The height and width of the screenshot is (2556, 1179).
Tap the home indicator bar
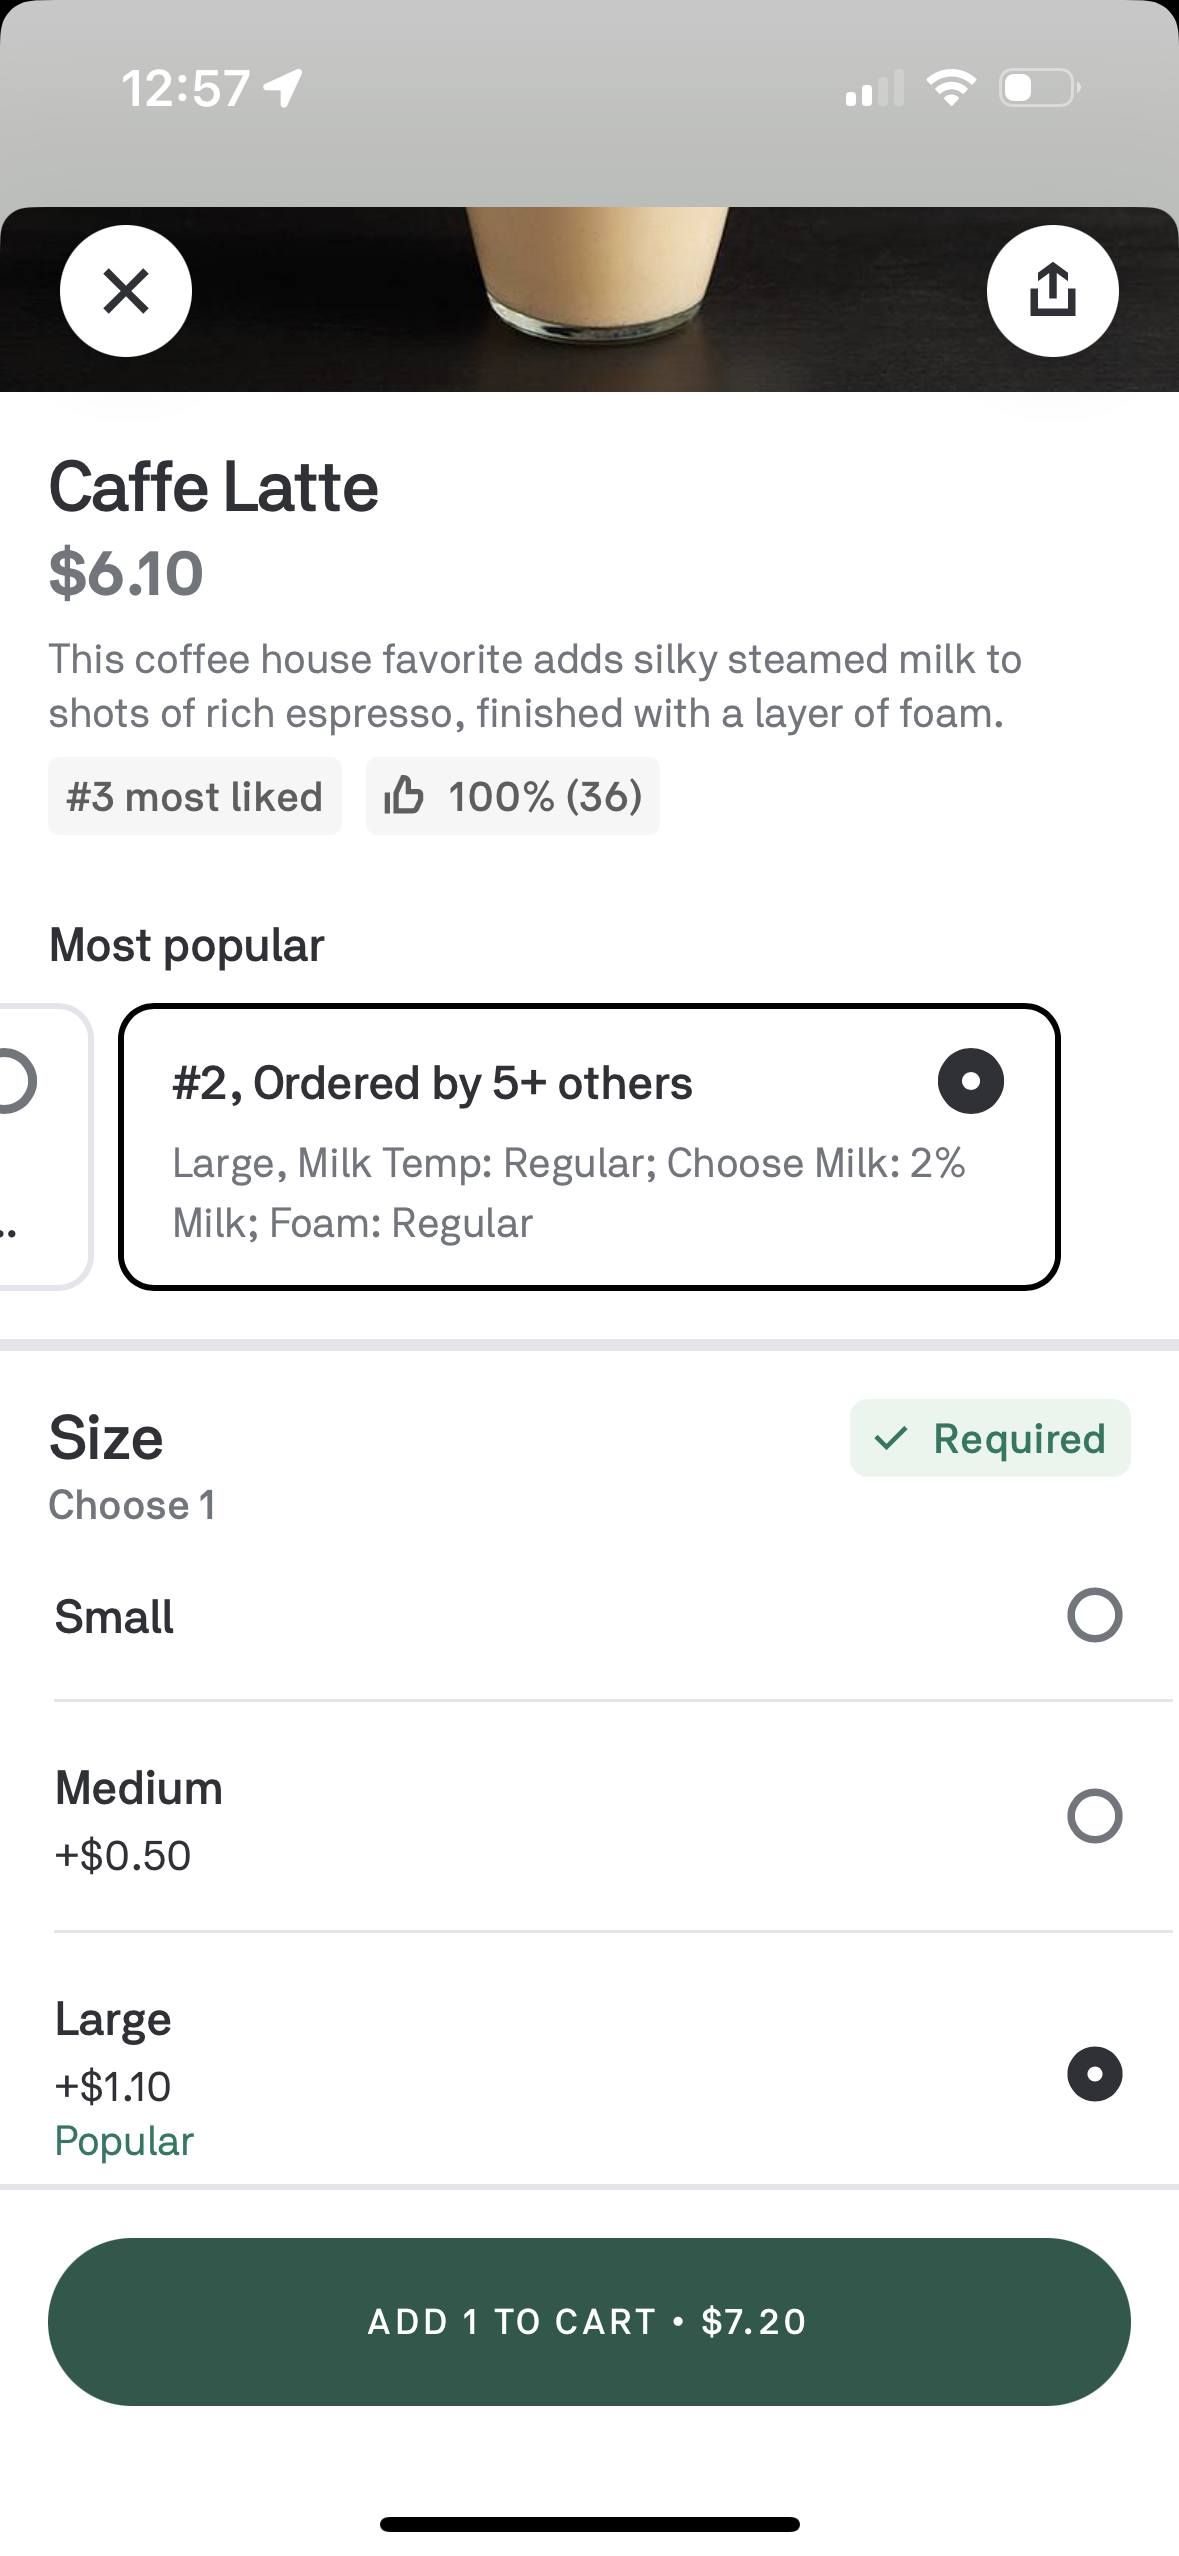point(590,2524)
